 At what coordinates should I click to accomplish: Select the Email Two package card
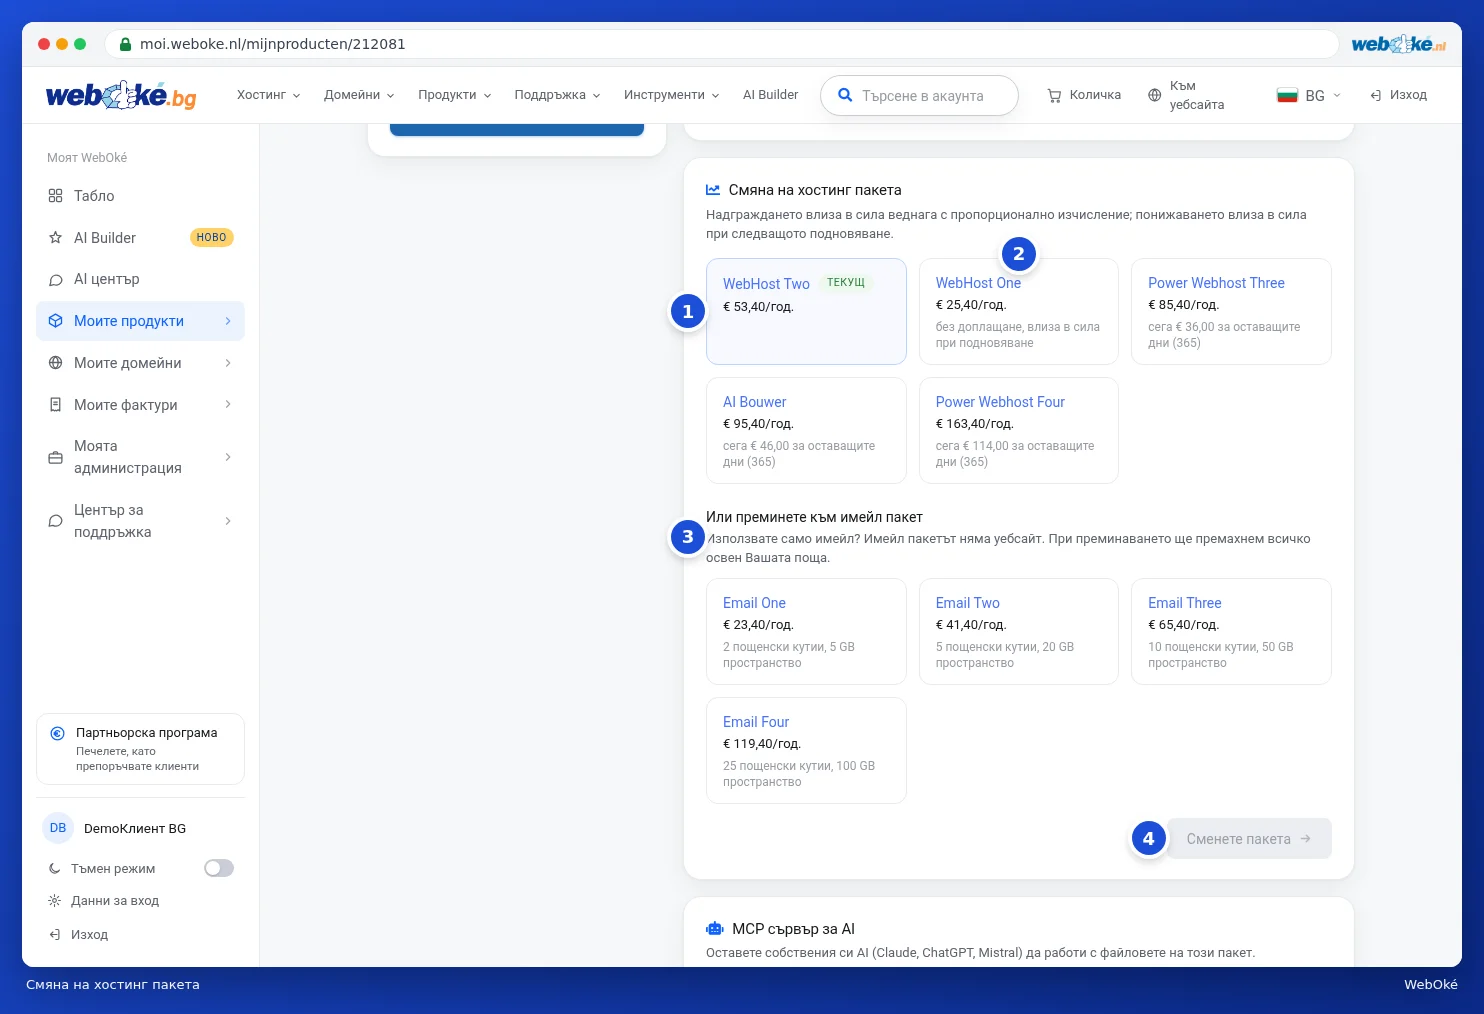1019,632
